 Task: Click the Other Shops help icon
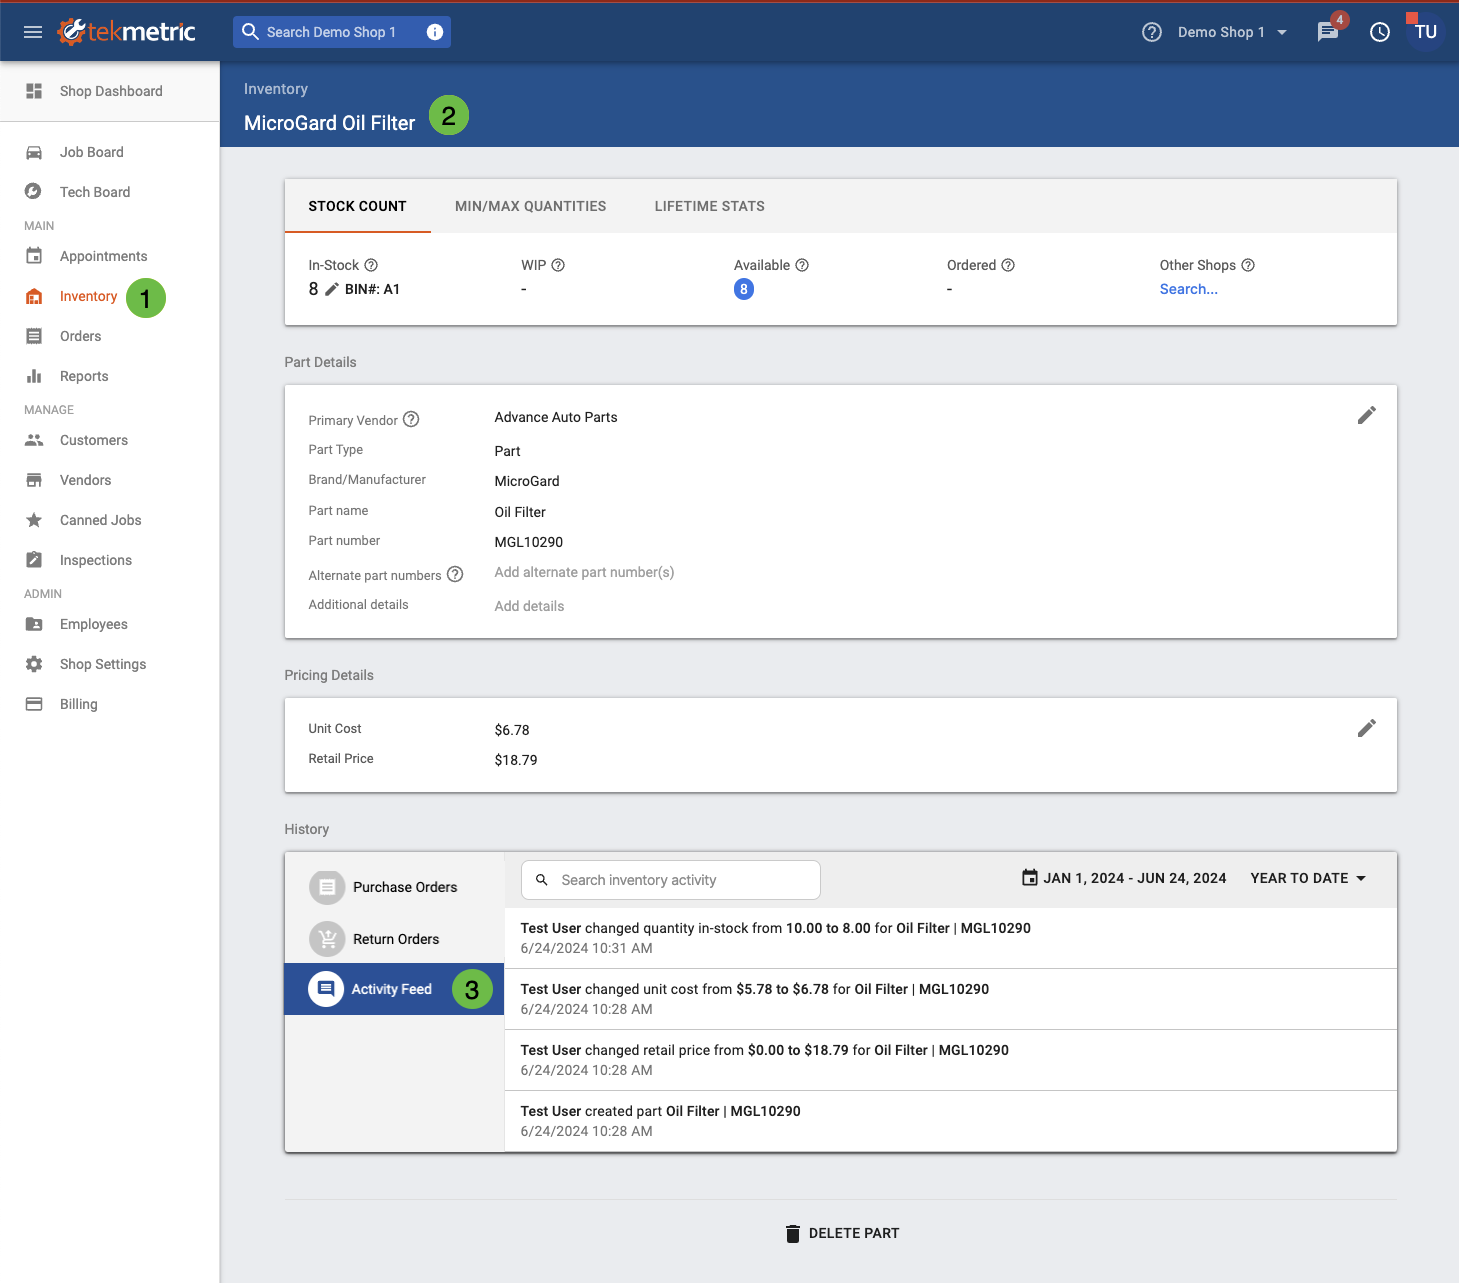(x=1248, y=265)
